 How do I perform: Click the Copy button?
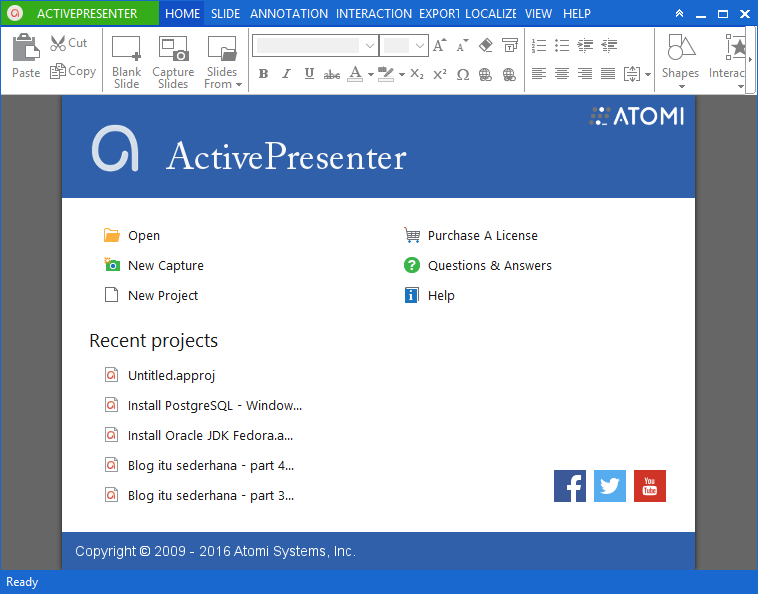pos(73,71)
